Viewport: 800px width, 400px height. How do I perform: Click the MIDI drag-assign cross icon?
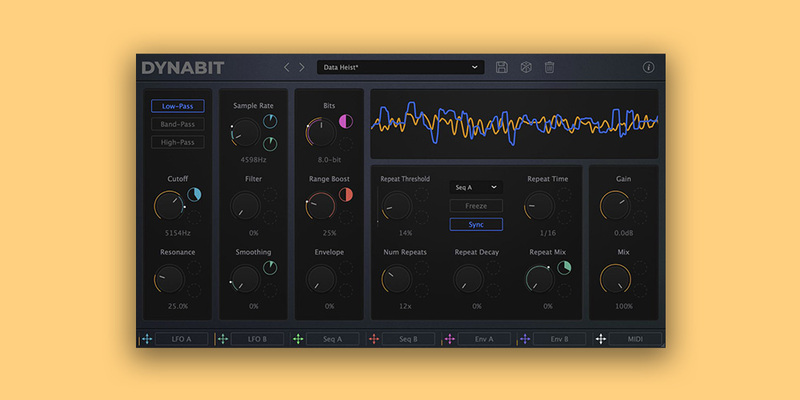tap(601, 339)
